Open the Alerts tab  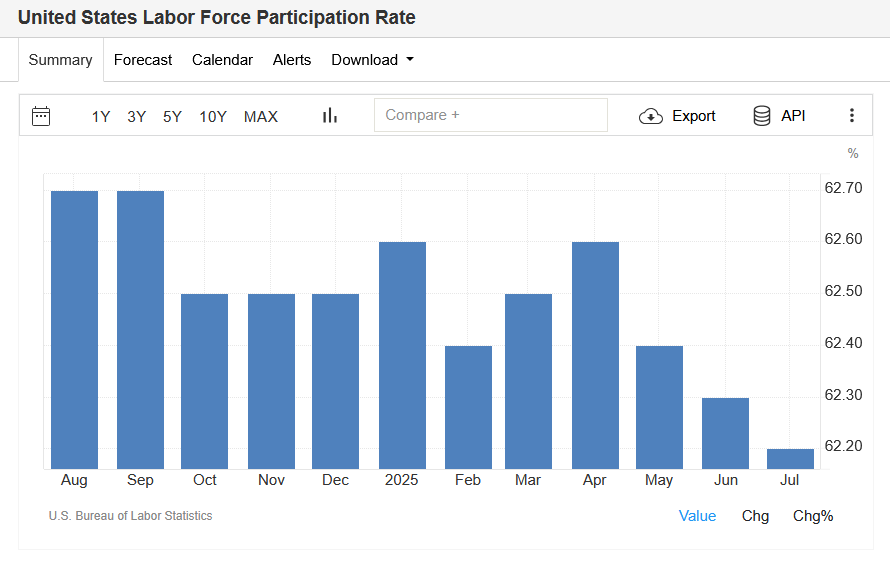coord(292,60)
